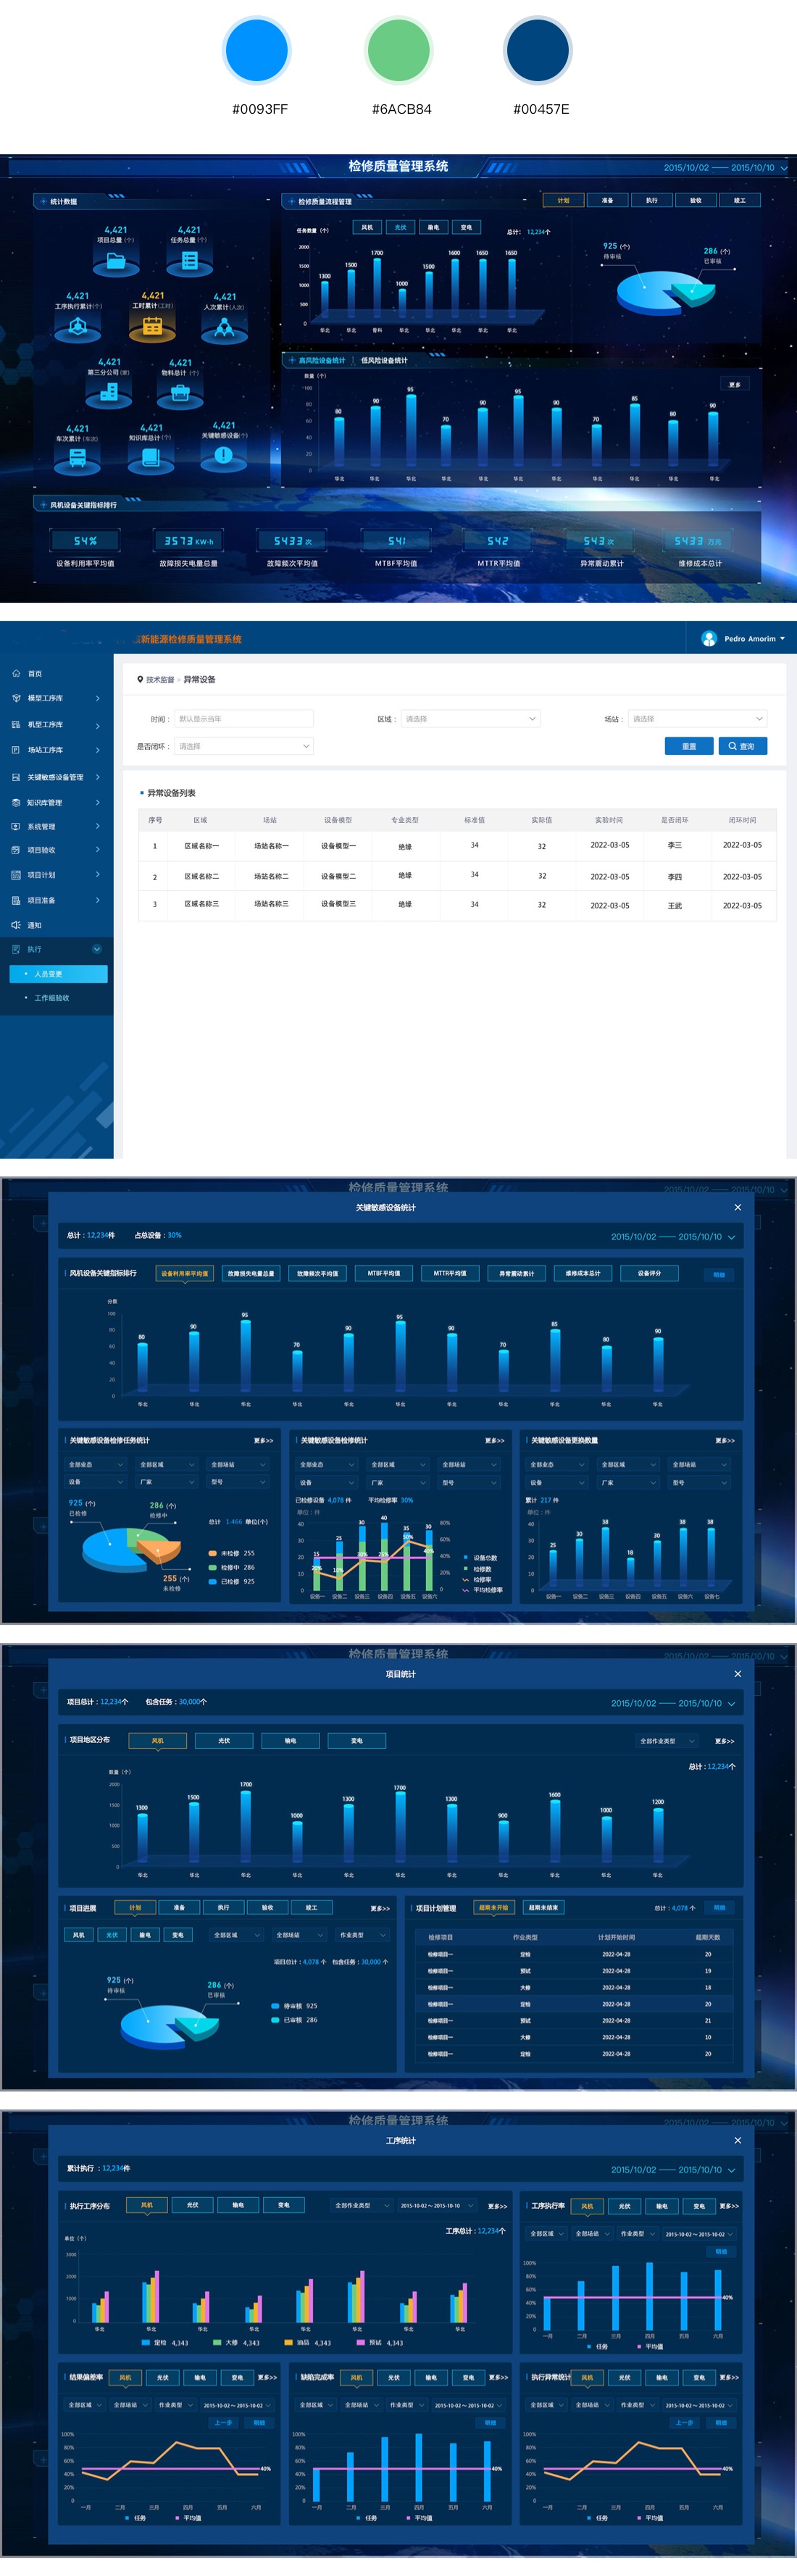
Task: Click the 人次累计 people icon
Action: point(225,327)
